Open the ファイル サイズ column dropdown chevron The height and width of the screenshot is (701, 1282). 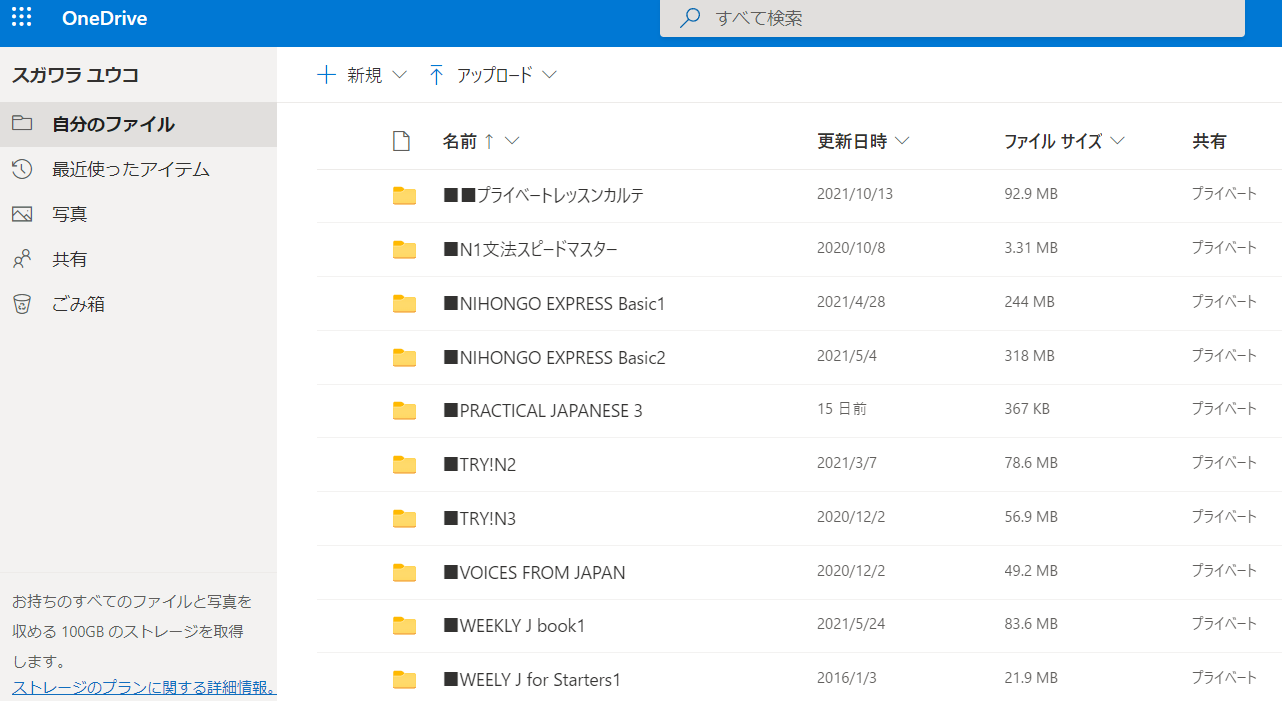coord(1117,141)
